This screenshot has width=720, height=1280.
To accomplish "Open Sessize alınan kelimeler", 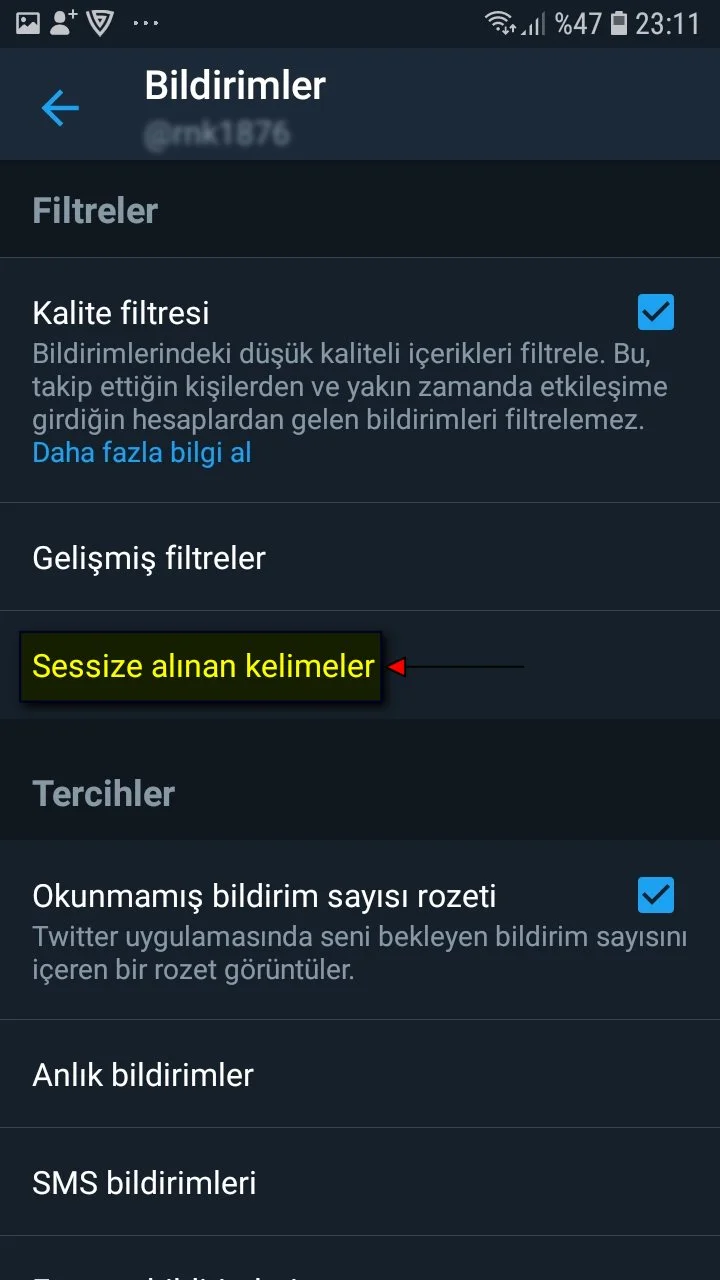I will coord(360,665).
